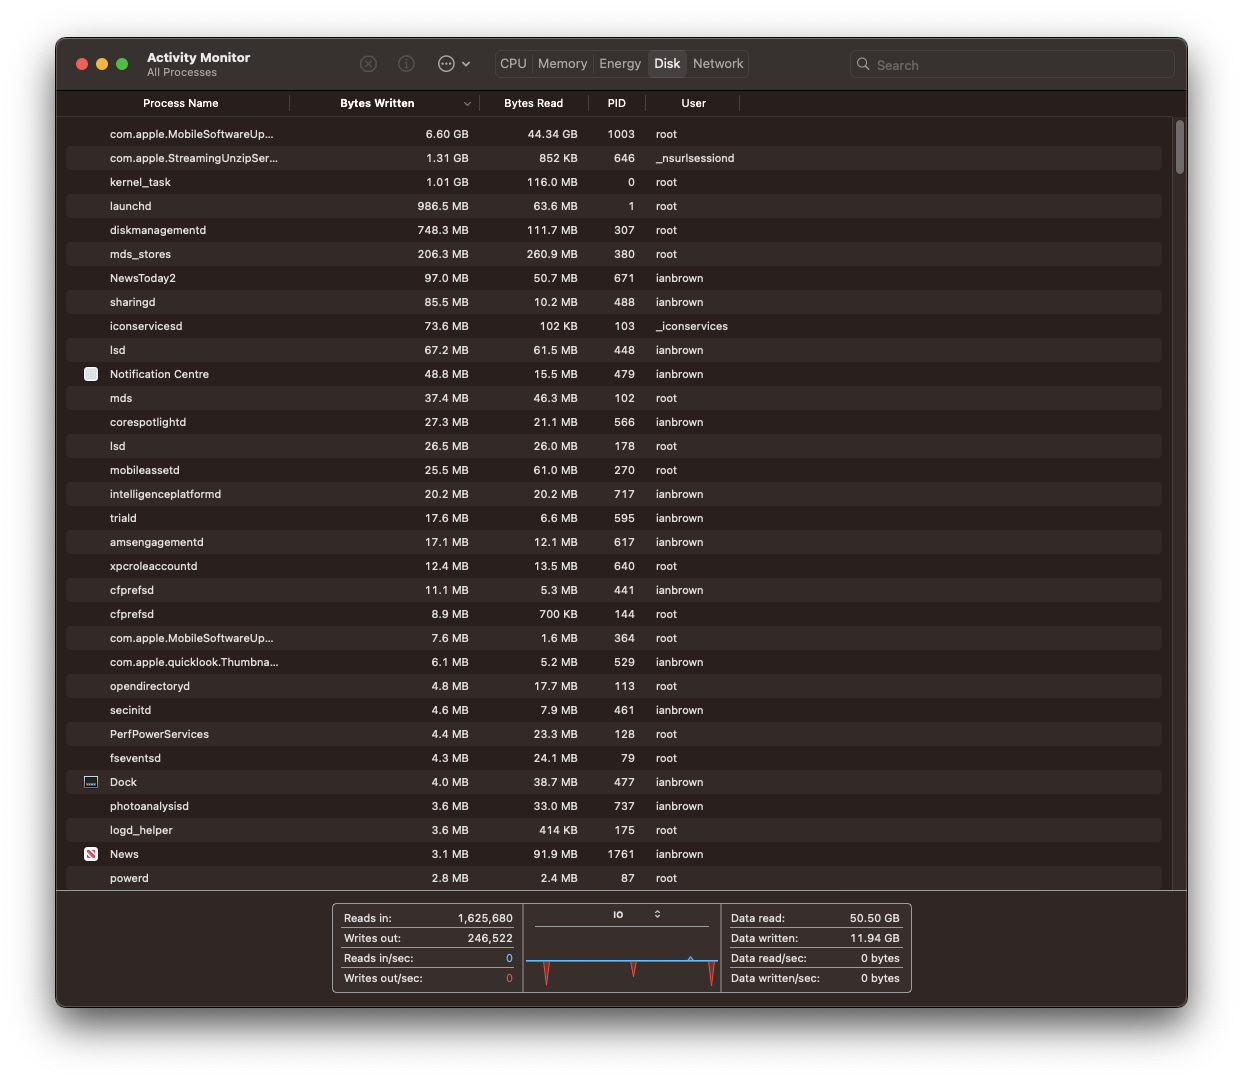Select the PerfPowerServices process
Screen dimensions: 1243x1081
pyautogui.click(x=614, y=734)
